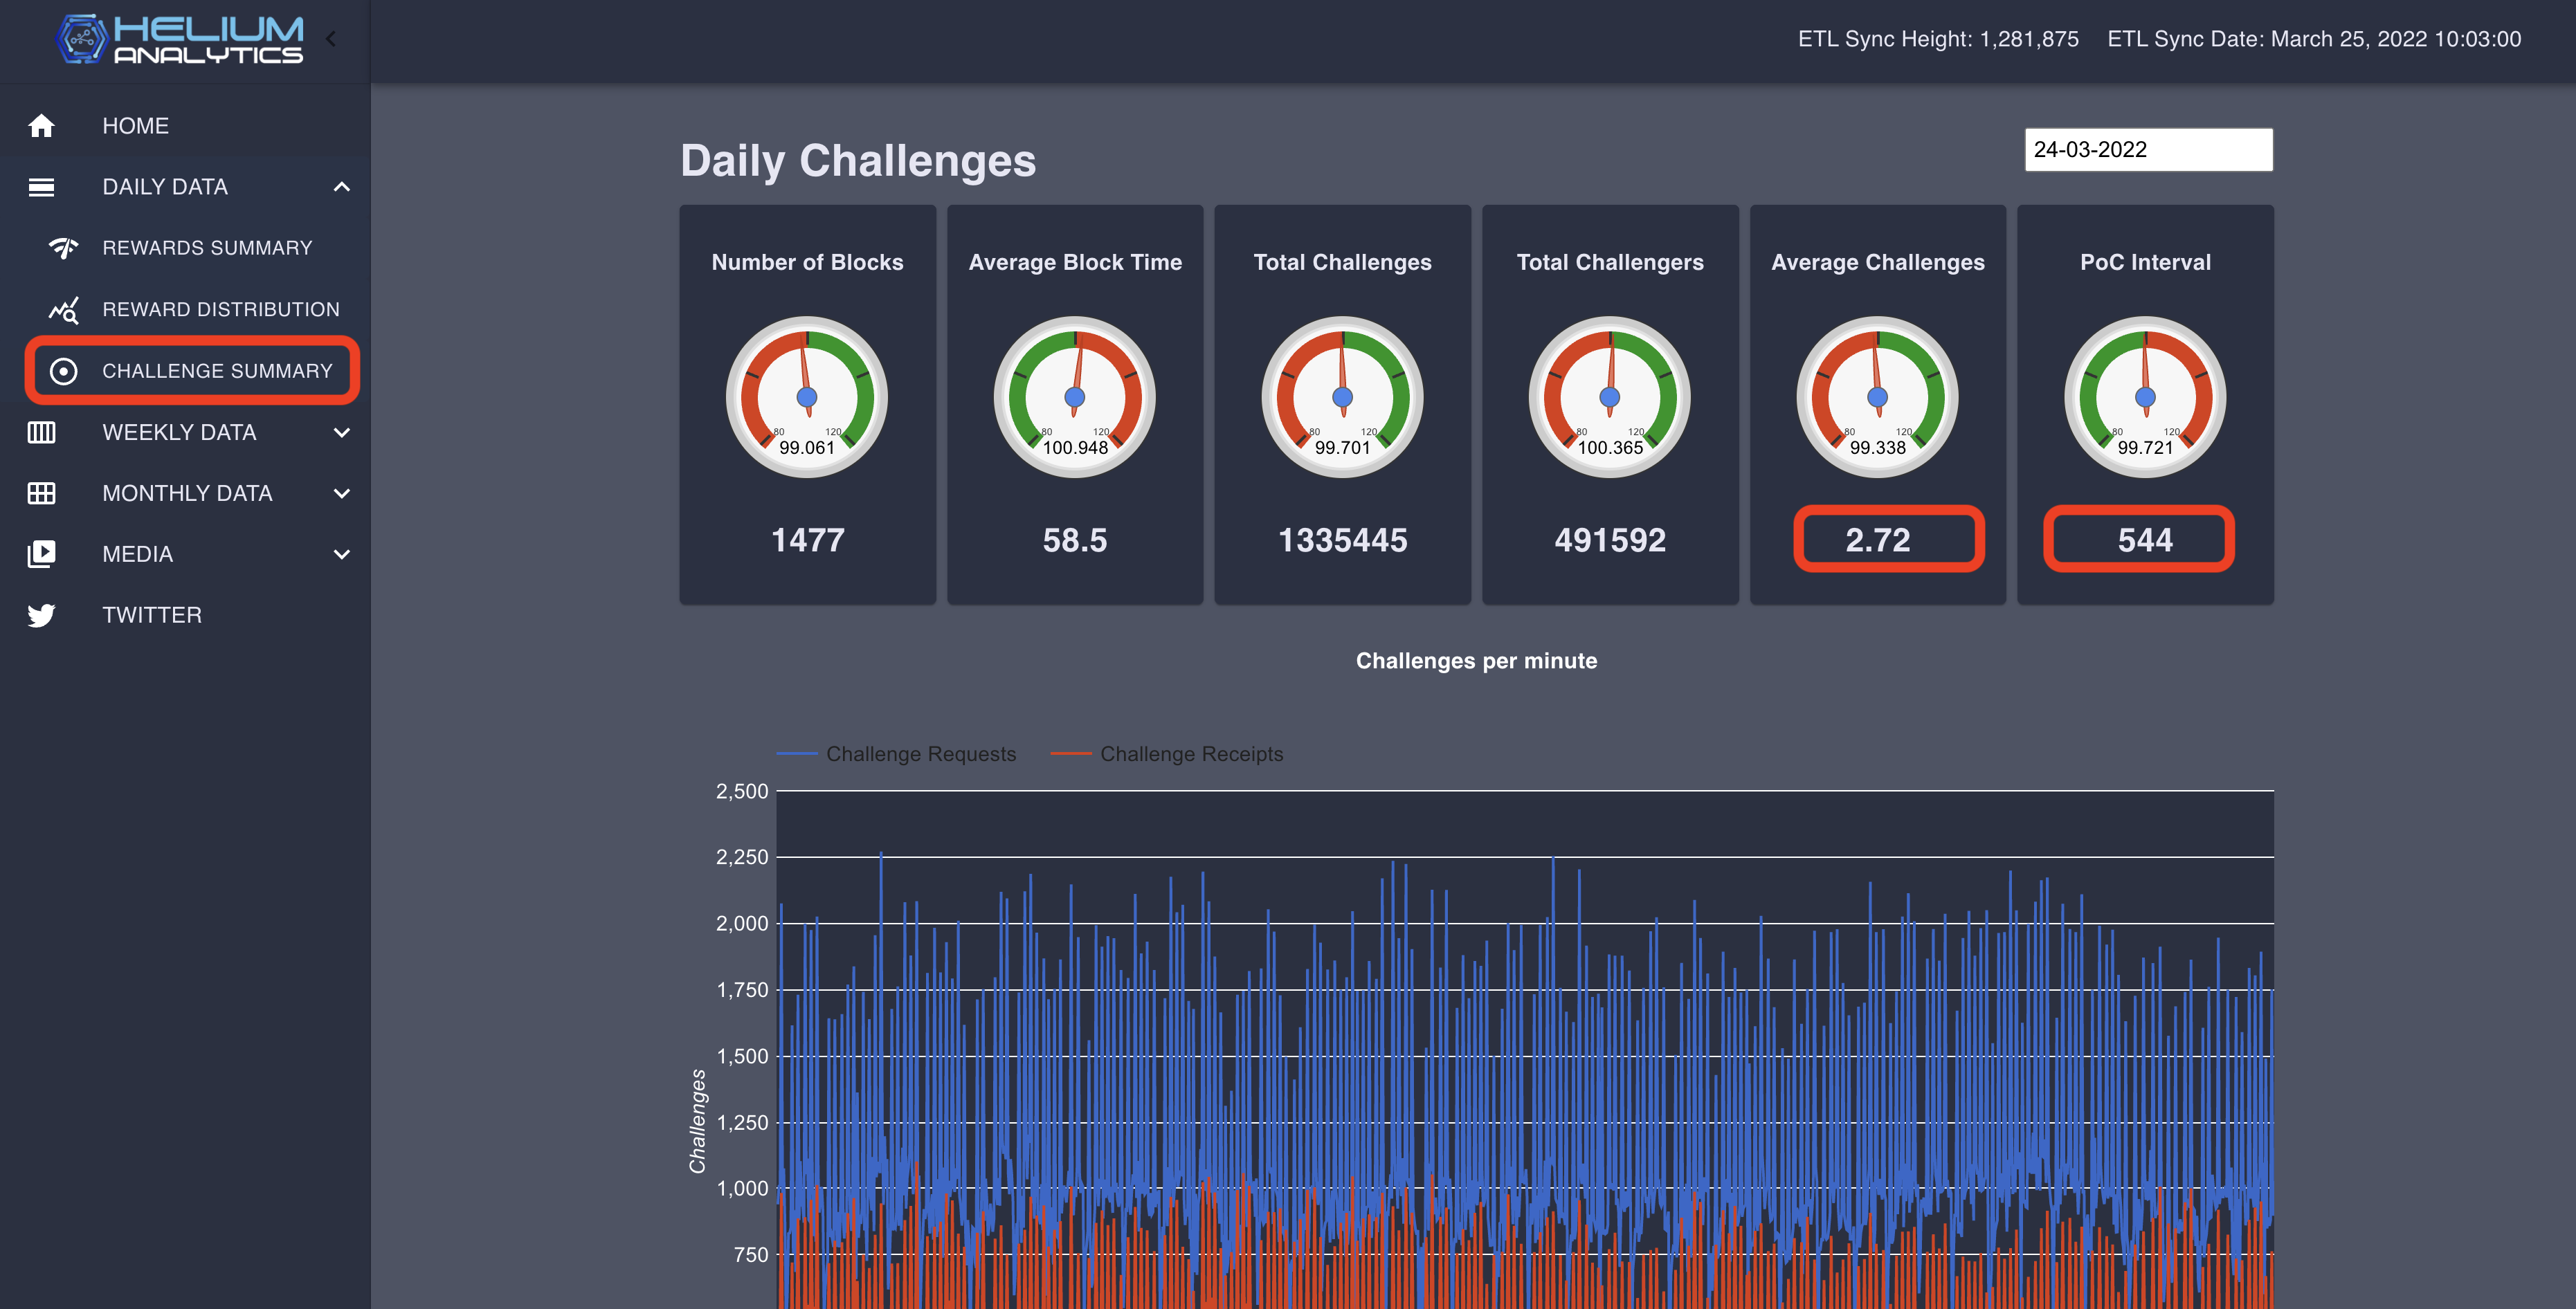This screenshot has height=1309, width=2576.
Task: Open the Rewards Summary menu item
Action: (207, 248)
